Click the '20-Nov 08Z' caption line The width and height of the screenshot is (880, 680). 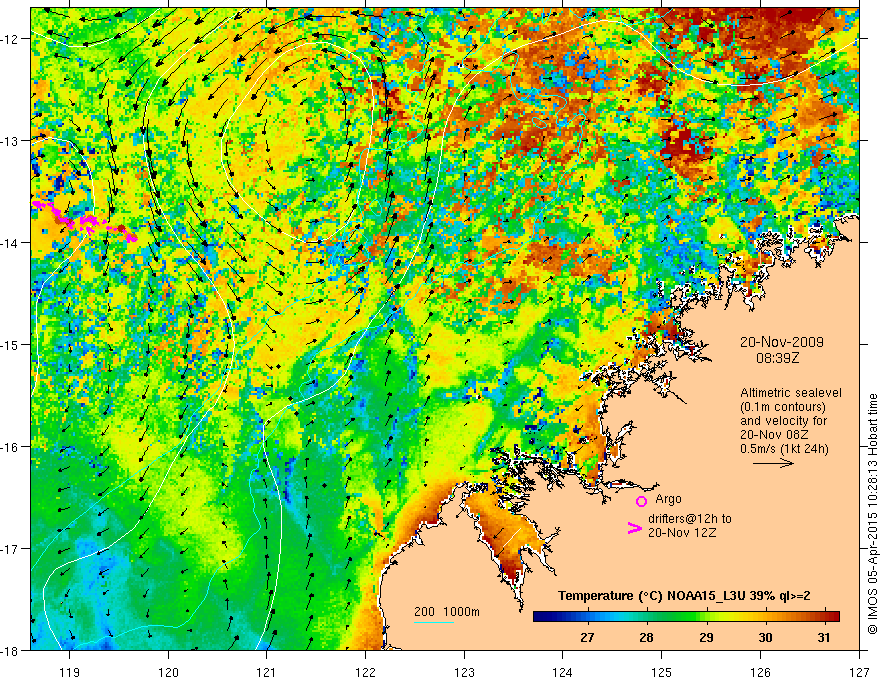click(x=772, y=435)
